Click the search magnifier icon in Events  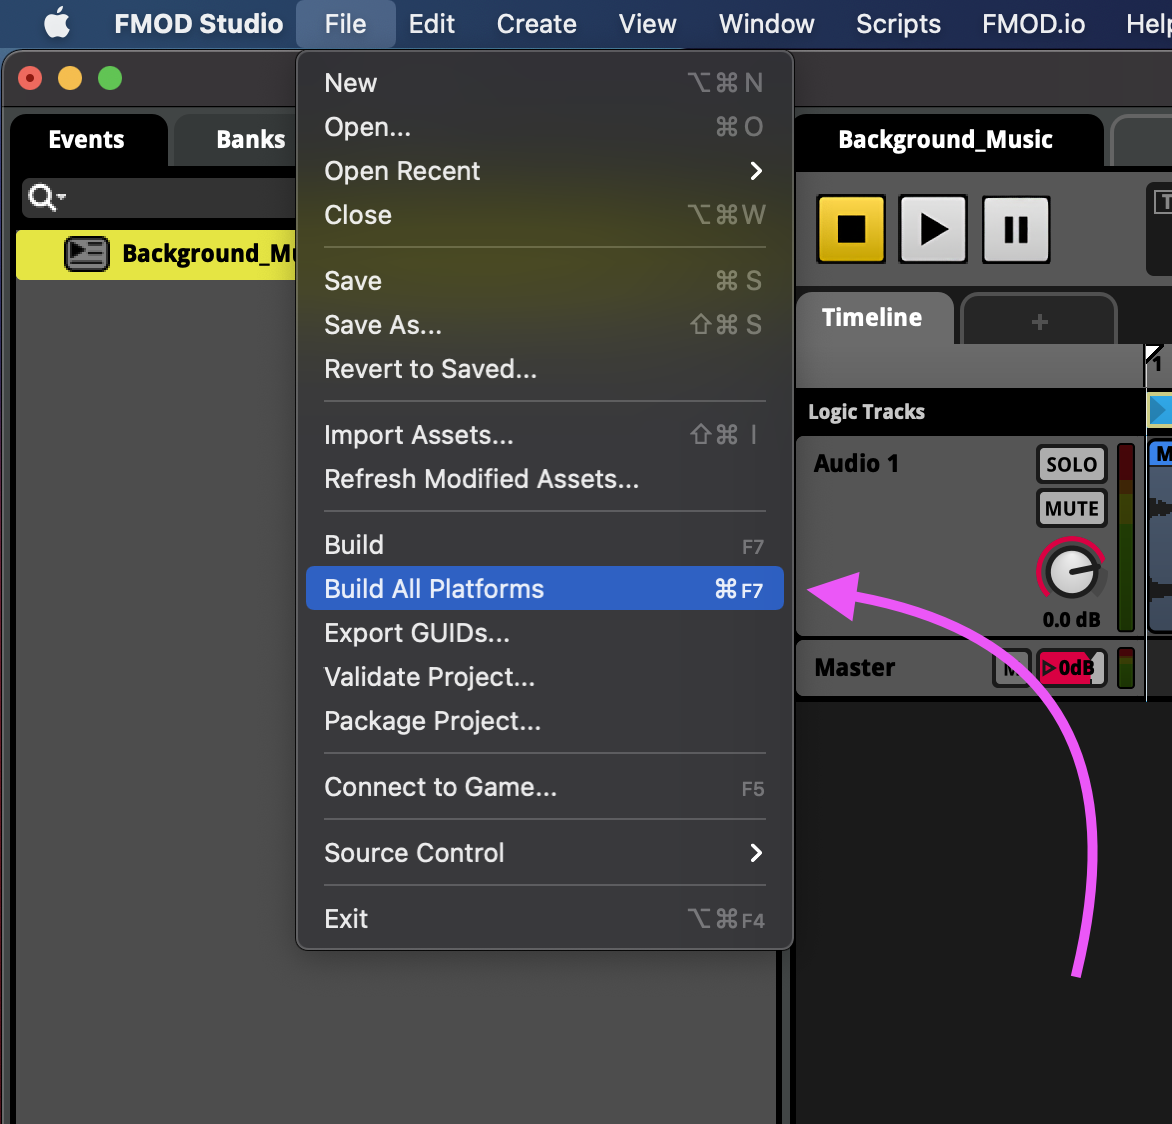click(43, 198)
